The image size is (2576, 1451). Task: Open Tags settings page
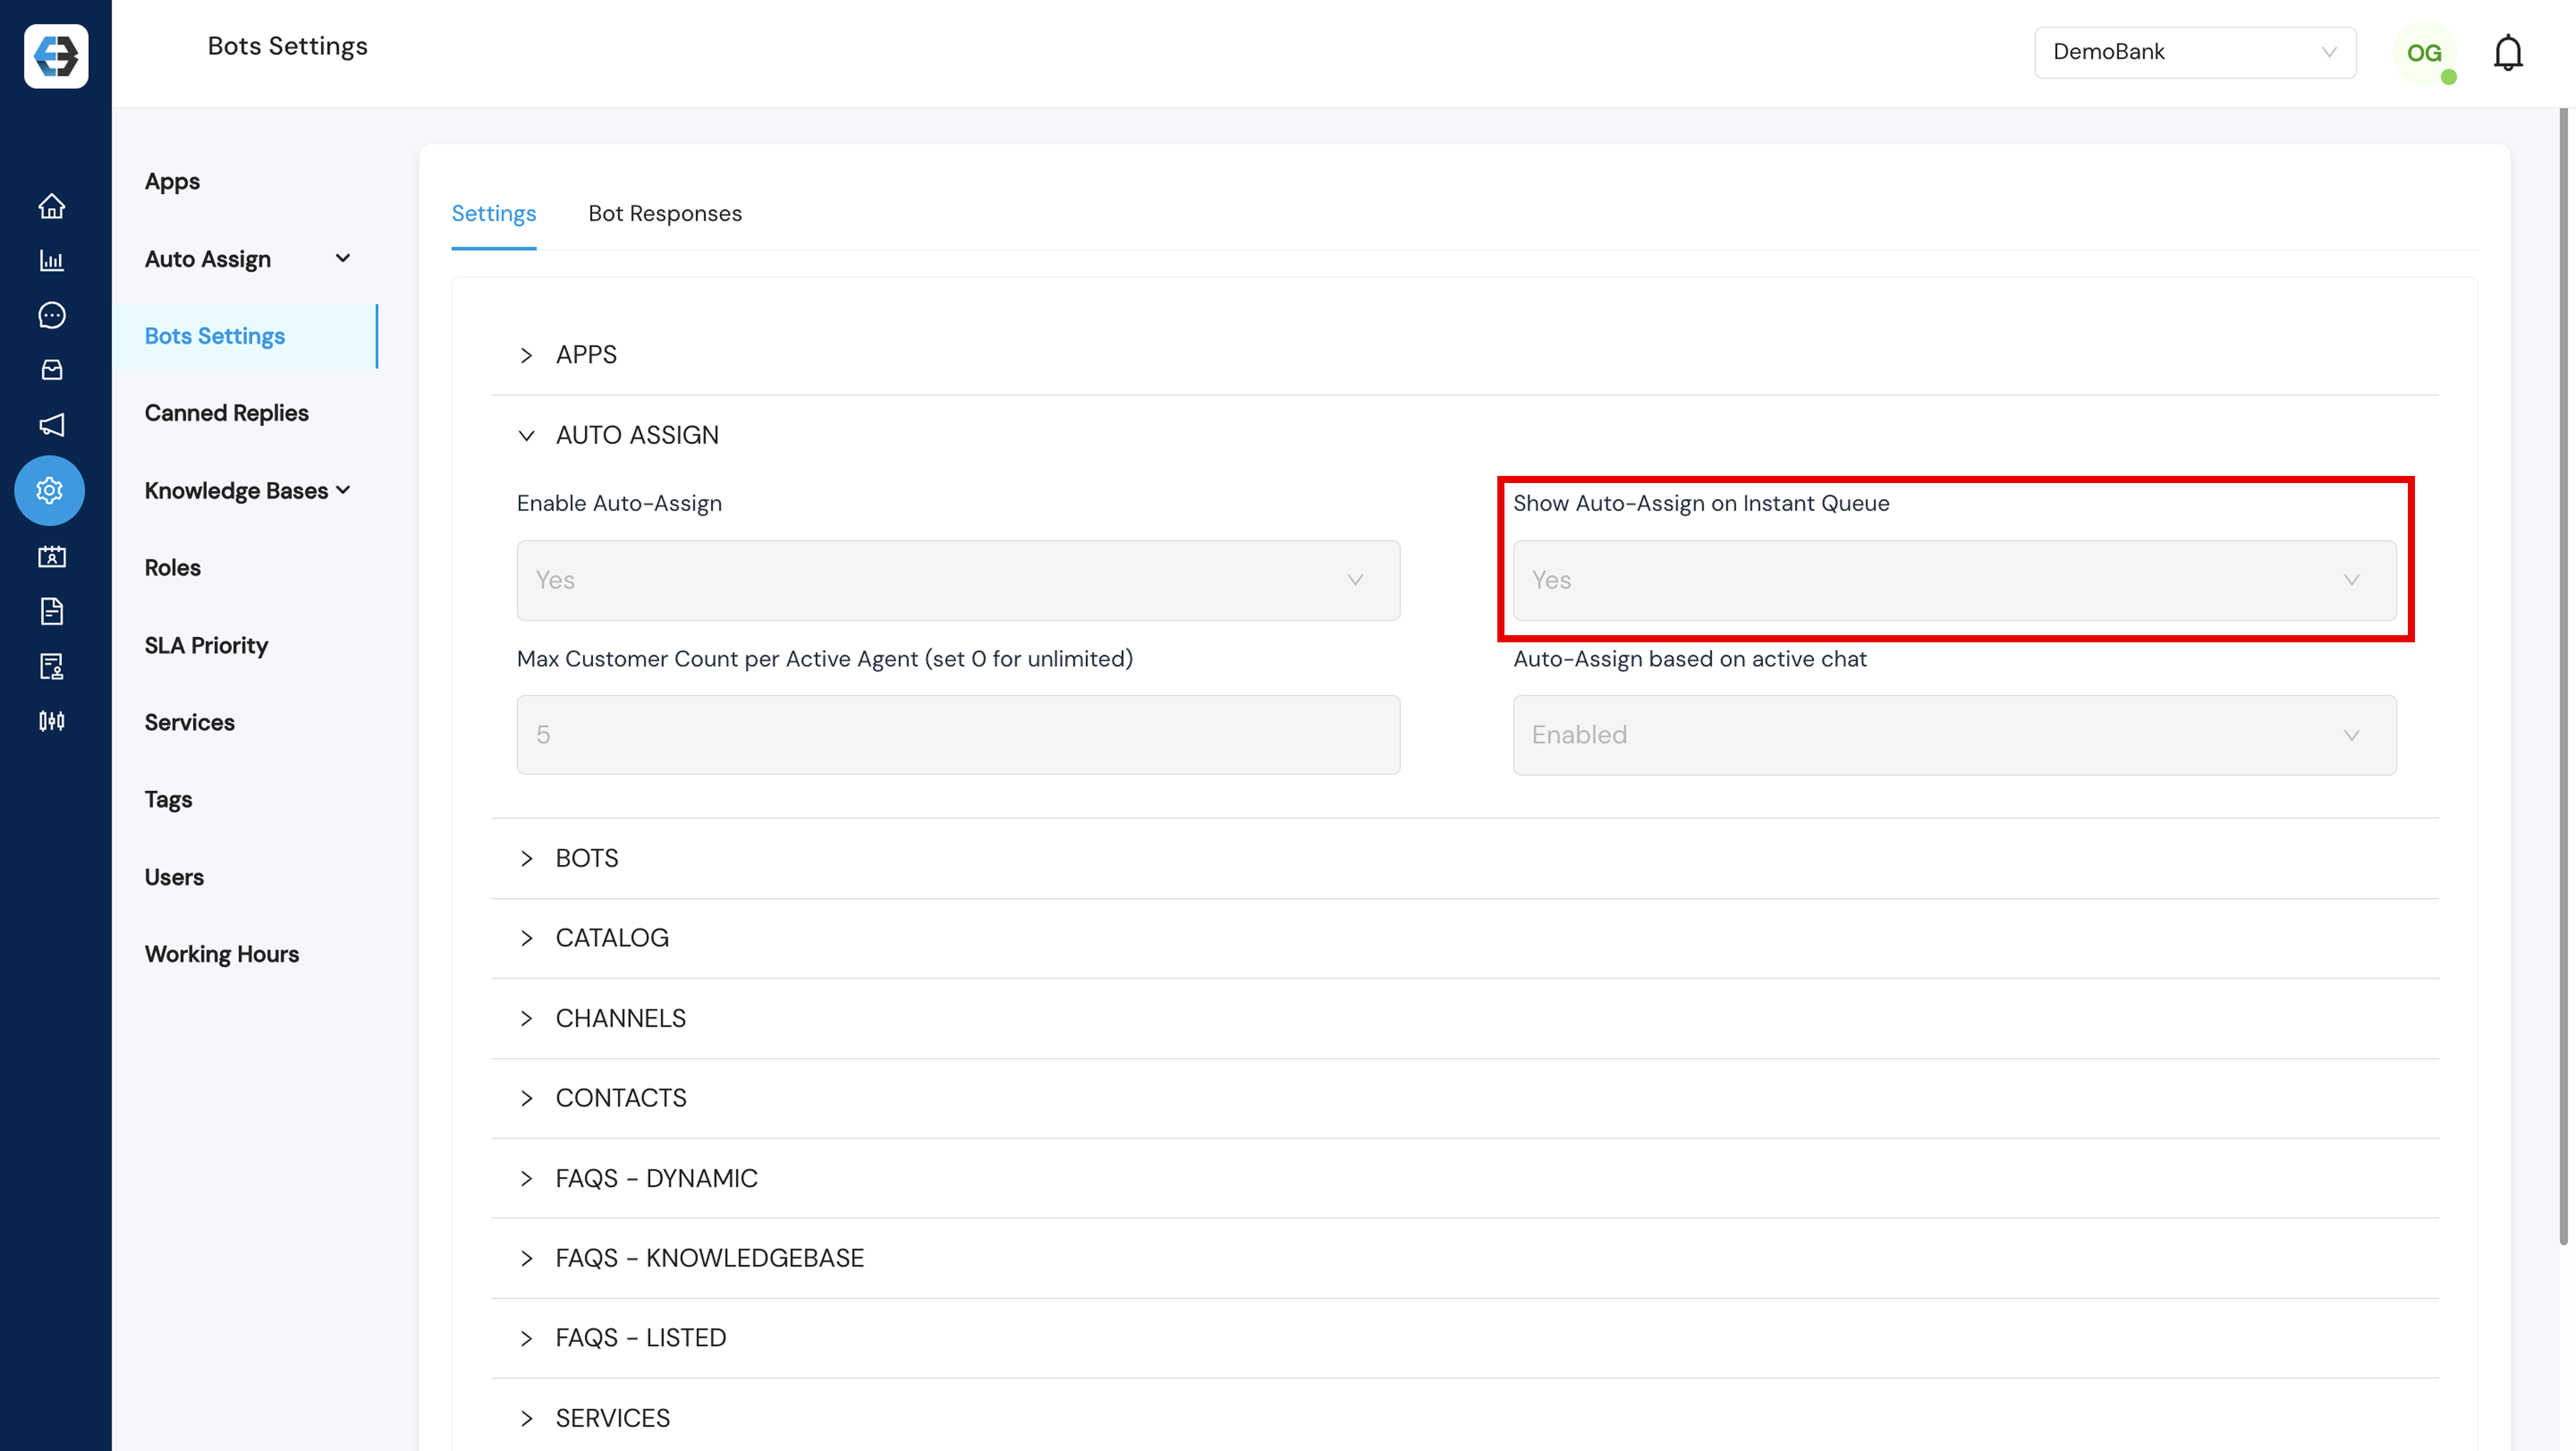coord(168,800)
